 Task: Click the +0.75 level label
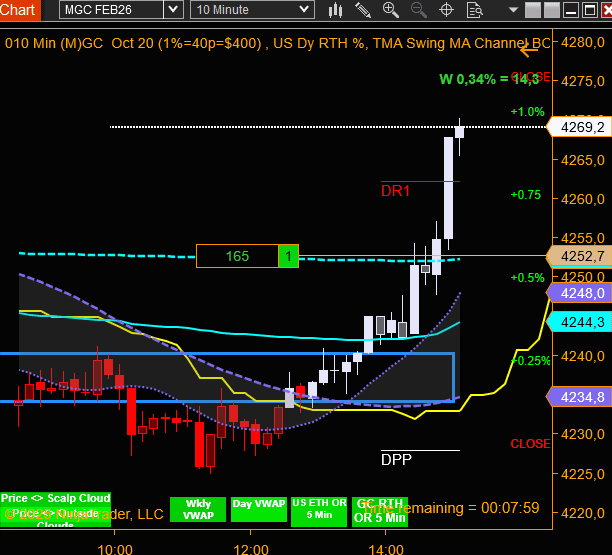(526, 195)
